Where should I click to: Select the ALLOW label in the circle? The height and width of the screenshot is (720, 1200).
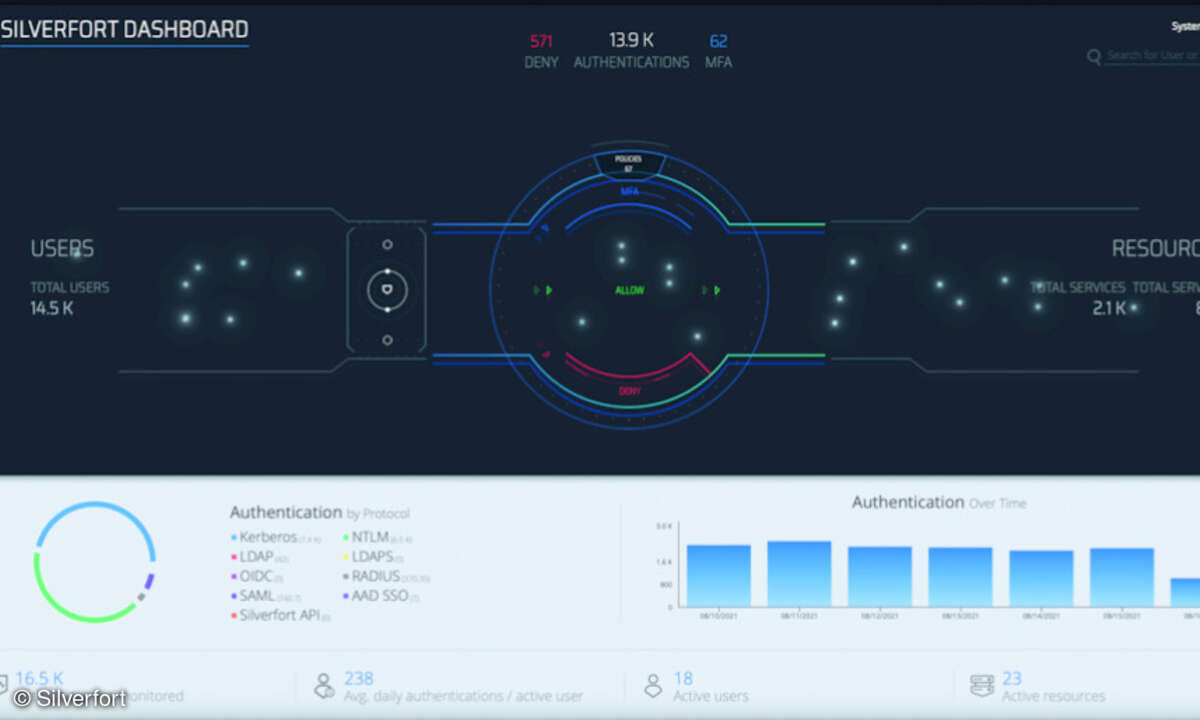pos(630,290)
